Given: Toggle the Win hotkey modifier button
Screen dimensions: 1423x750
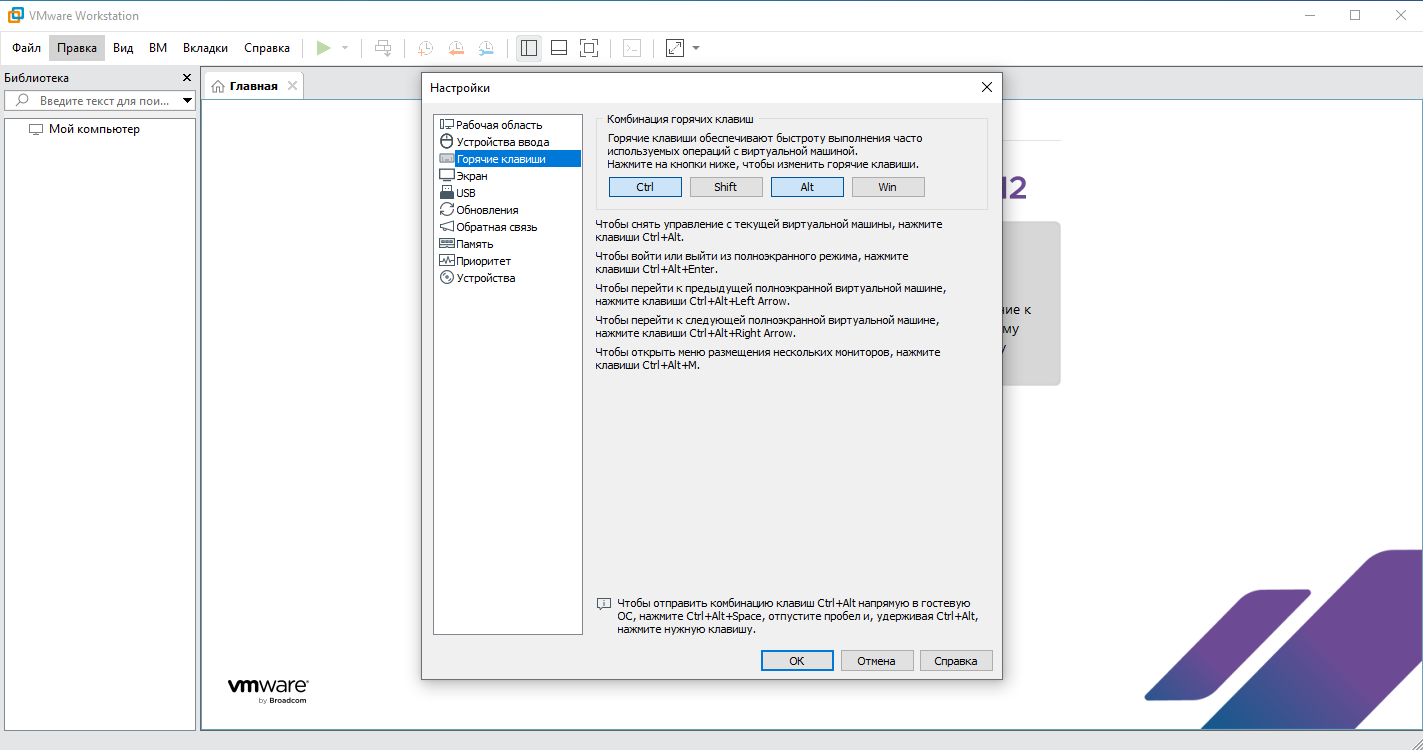Looking at the screenshot, I should [x=887, y=187].
